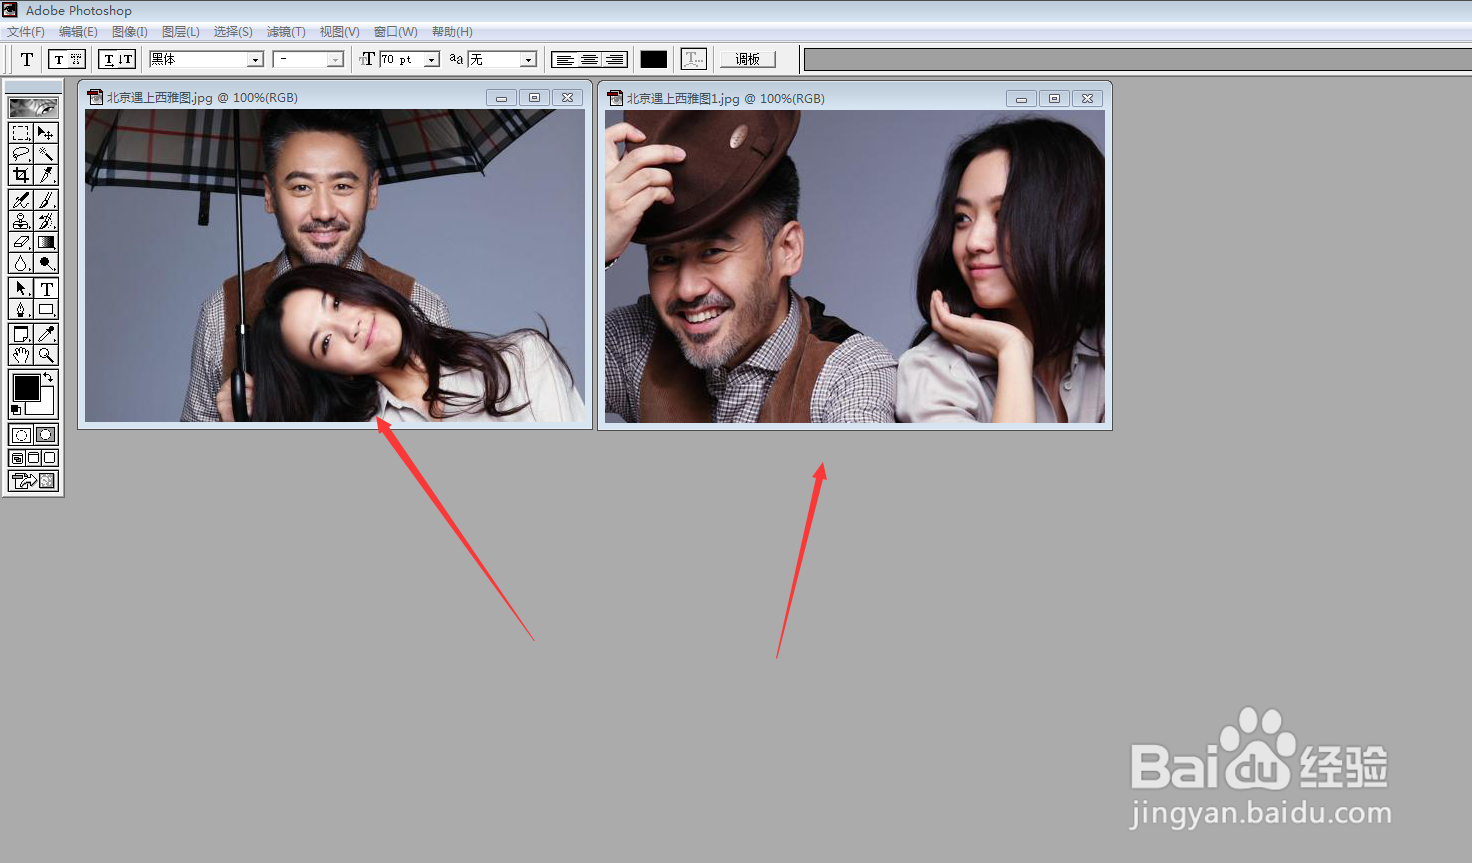
Task: Select the Dodge tool
Action: pos(46,263)
